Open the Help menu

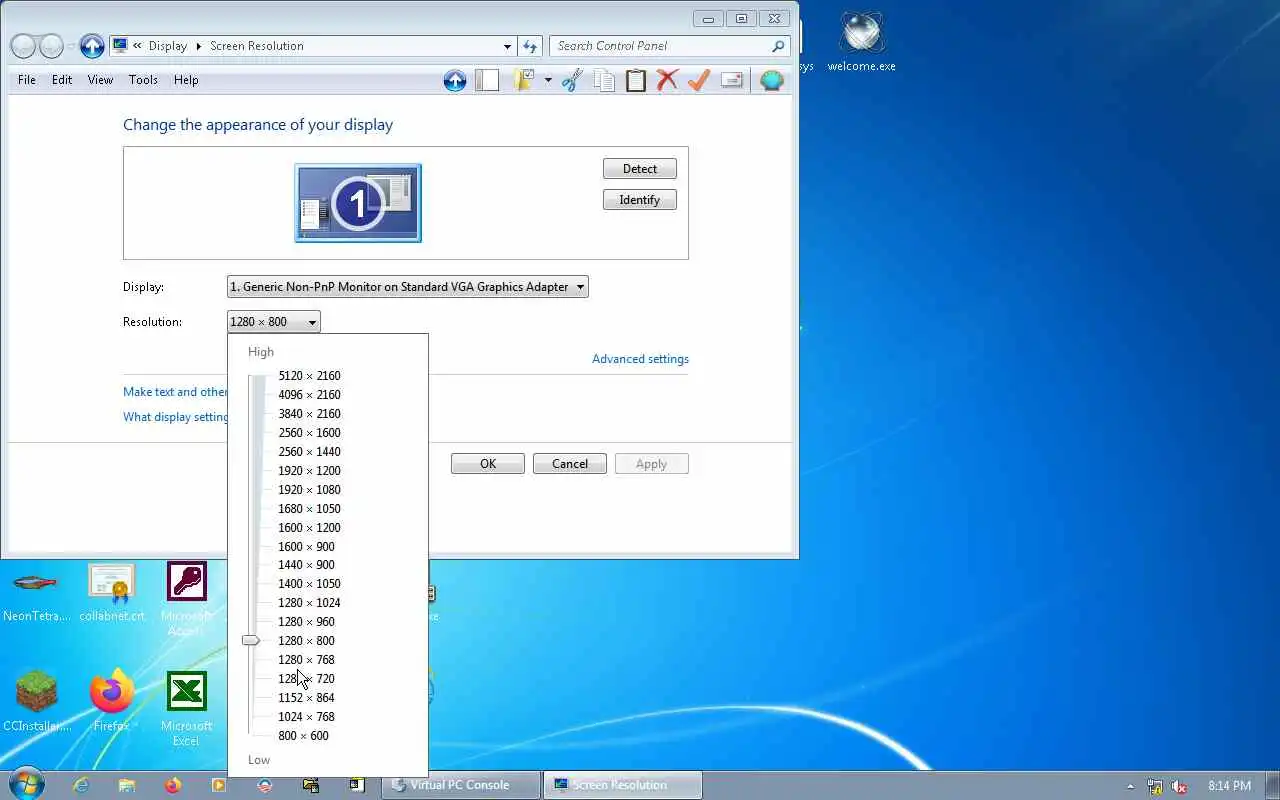pyautogui.click(x=186, y=80)
